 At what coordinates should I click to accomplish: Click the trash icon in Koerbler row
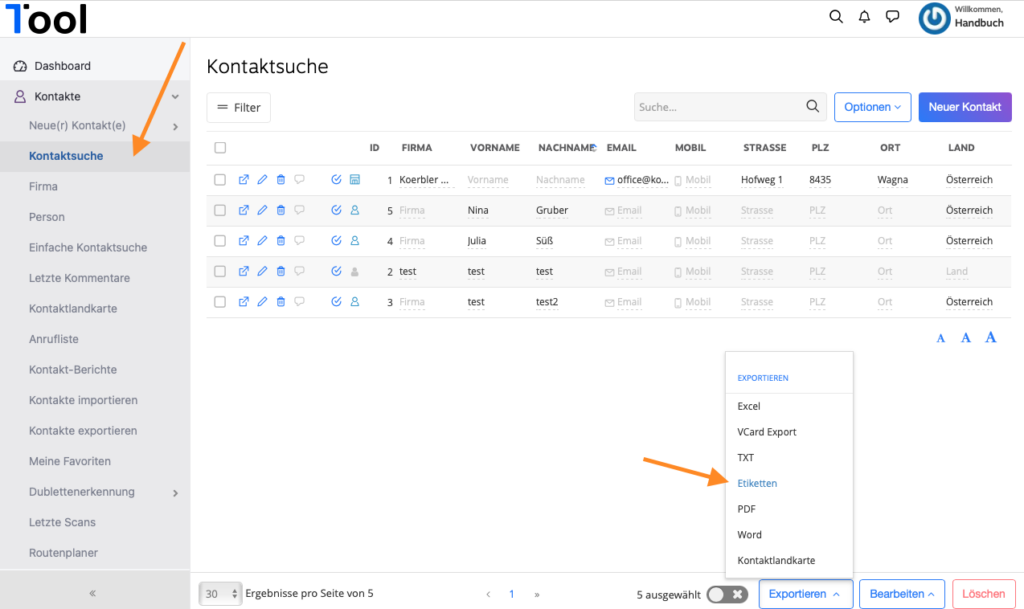point(281,180)
